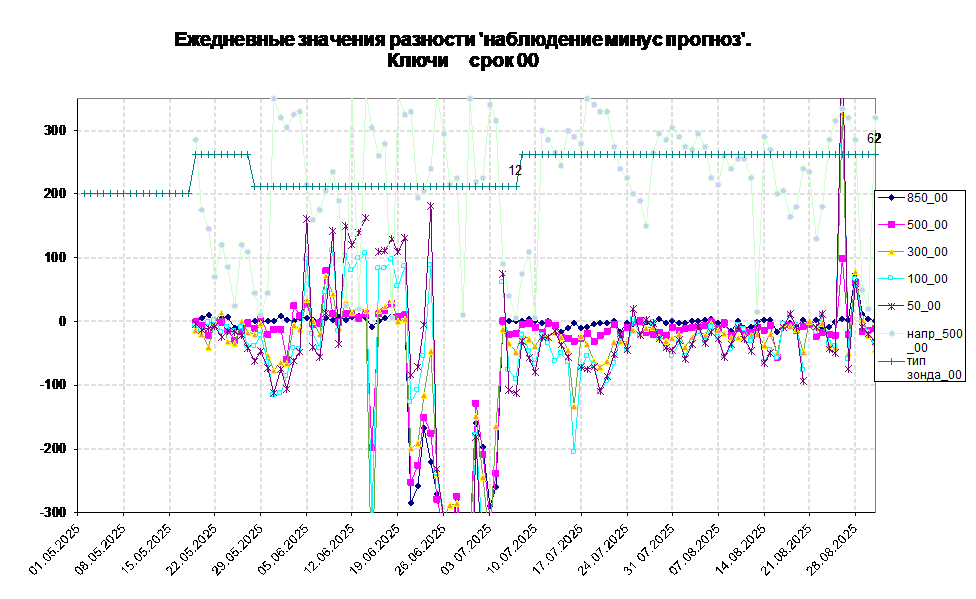Select the 100_00 legend label
This screenshot has height=599, width=976.
point(927,279)
